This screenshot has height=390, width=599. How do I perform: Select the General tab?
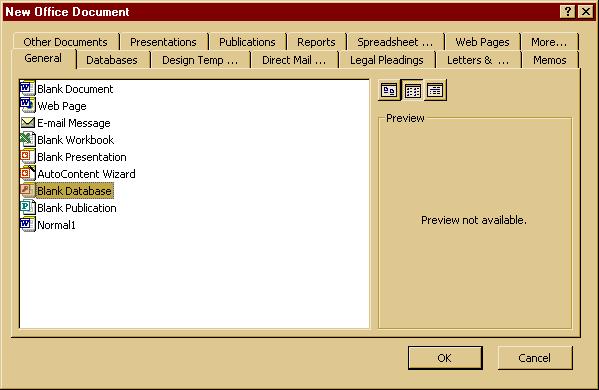43,58
